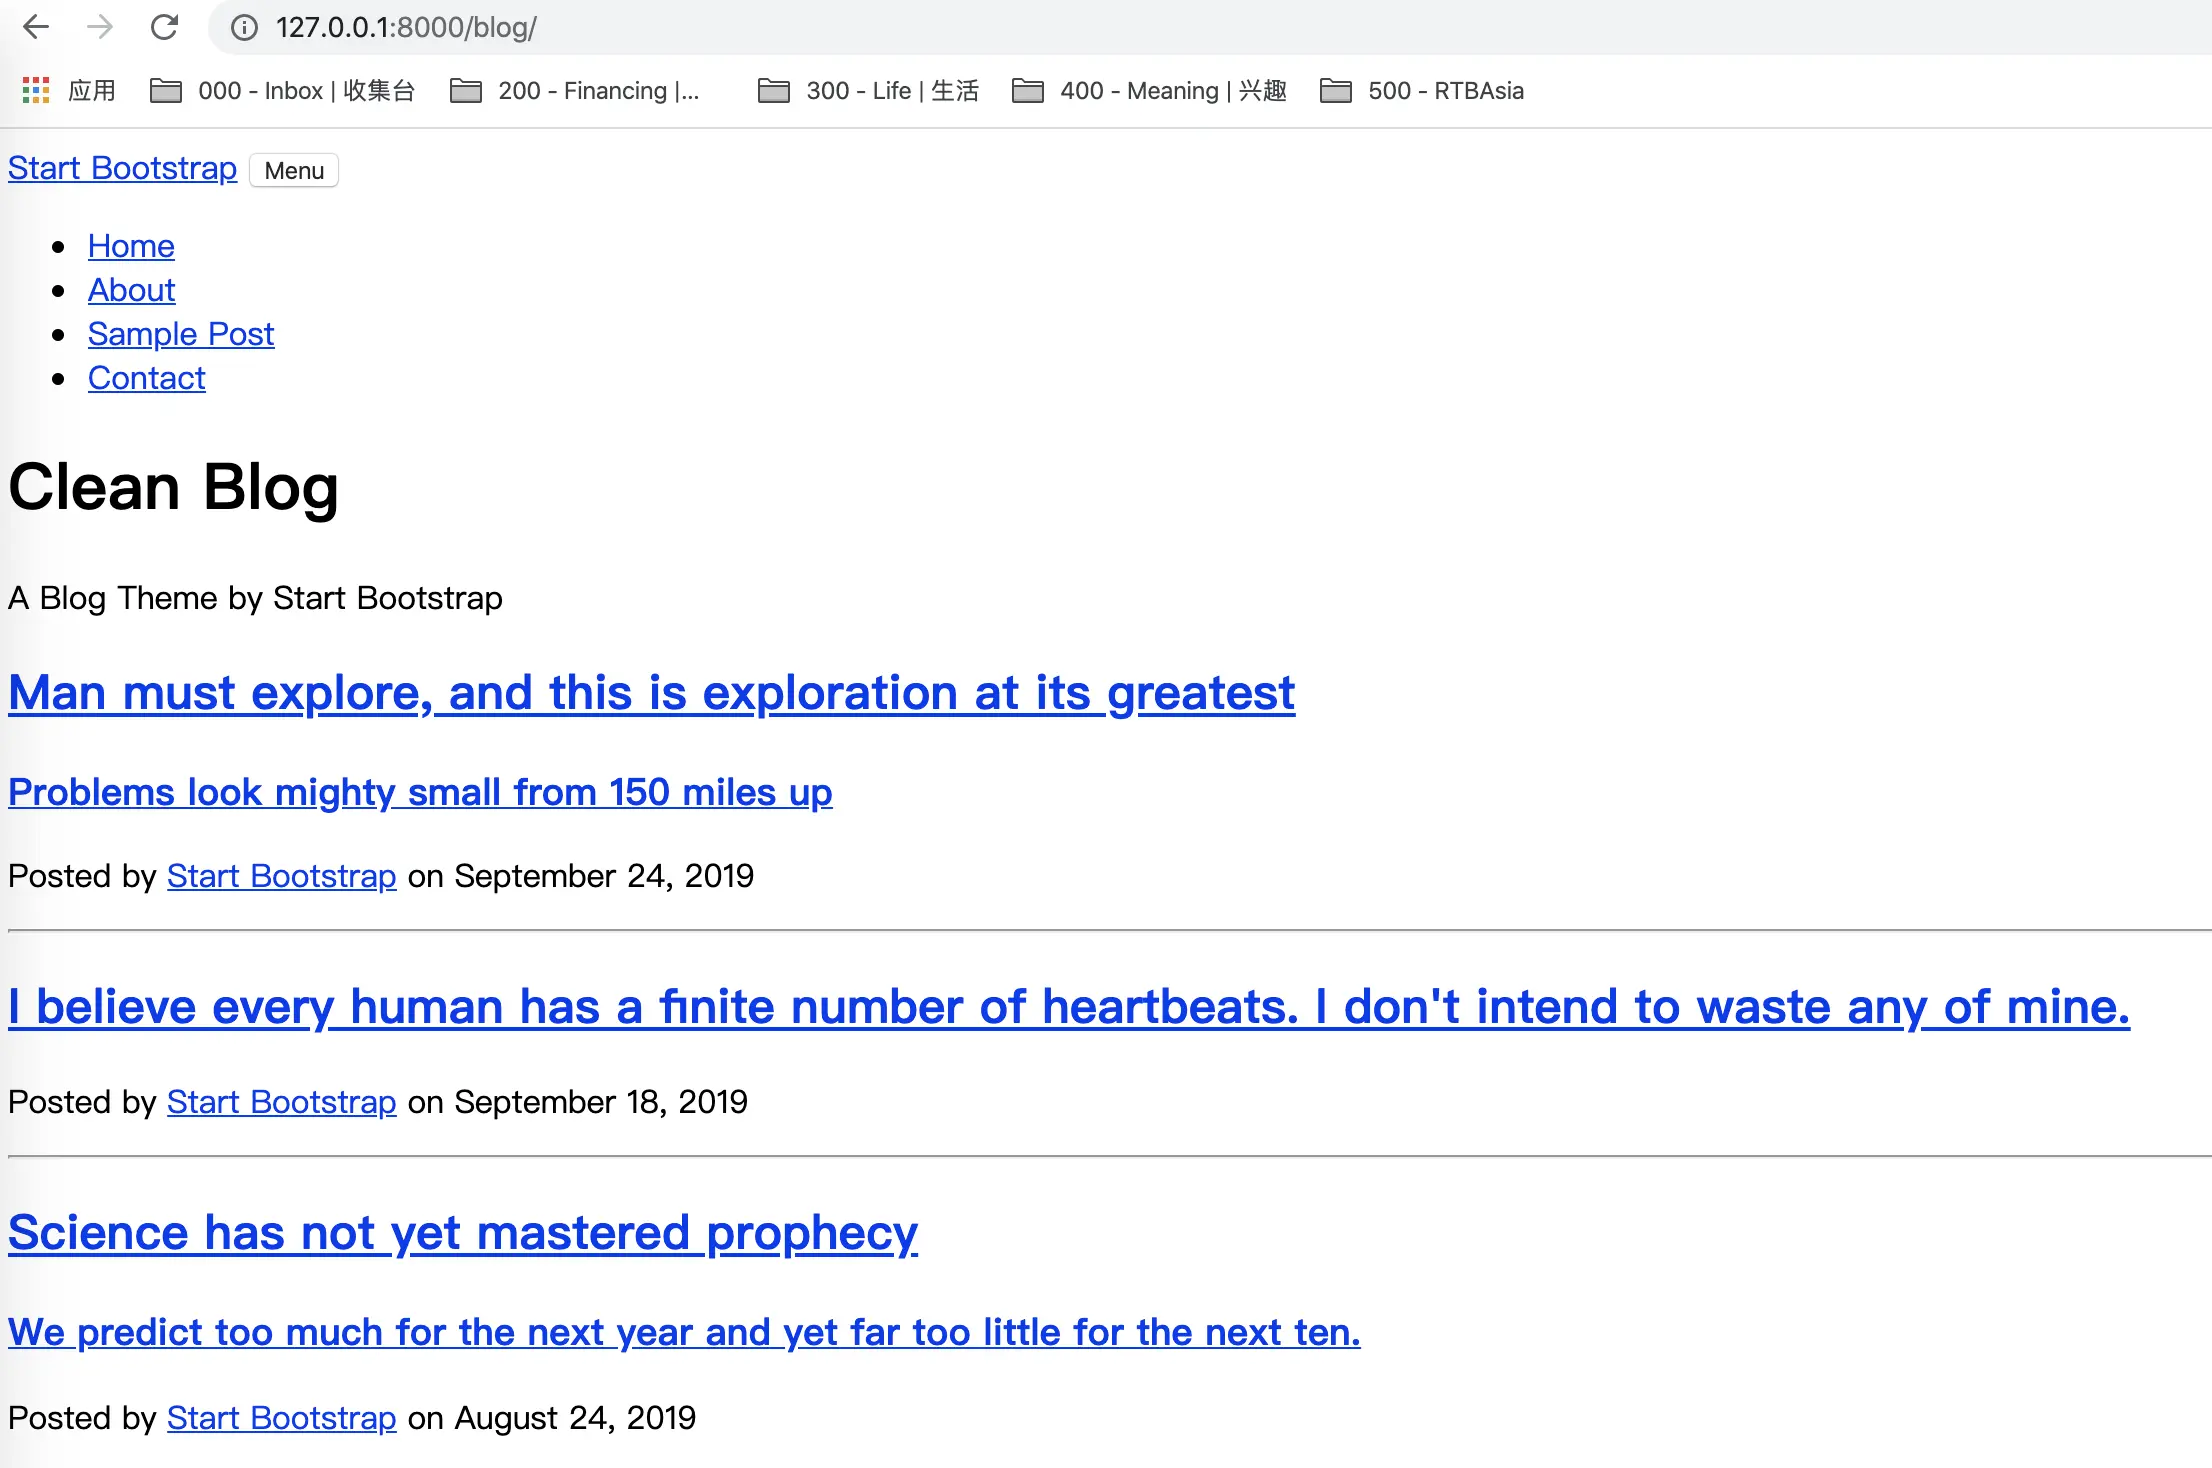Open the 000 - Inbox bookmark folder
Viewport: 2212px width, 1468px height.
[x=282, y=91]
